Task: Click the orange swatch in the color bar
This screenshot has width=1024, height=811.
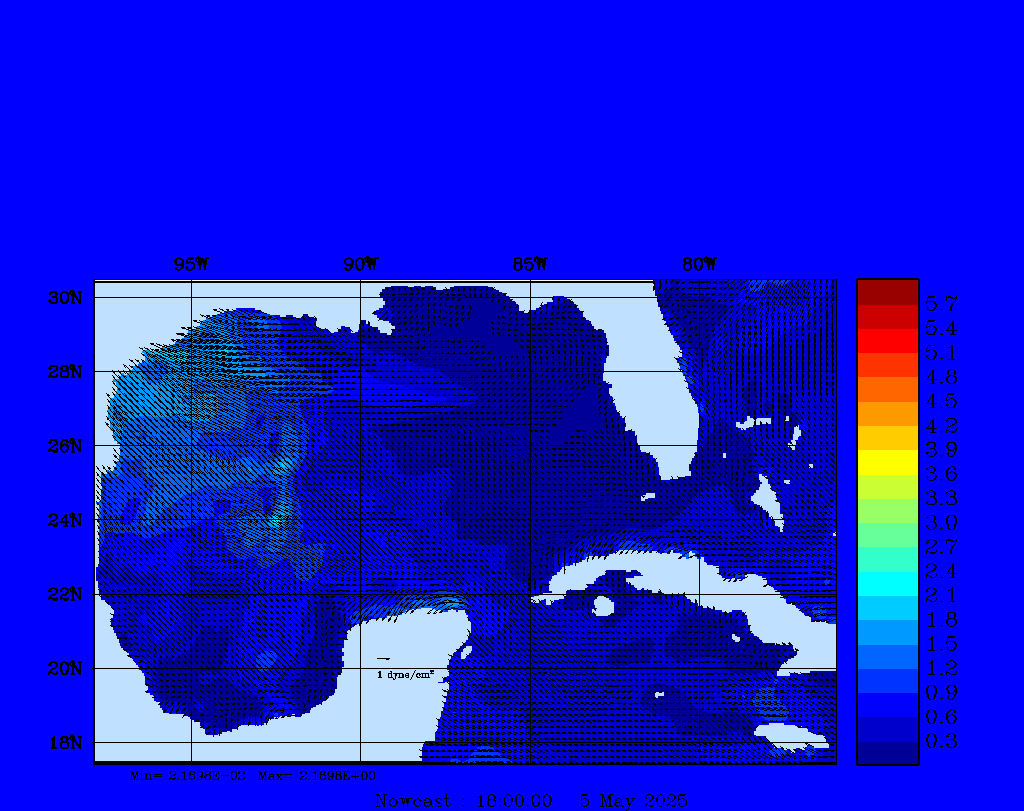Action: [887, 389]
